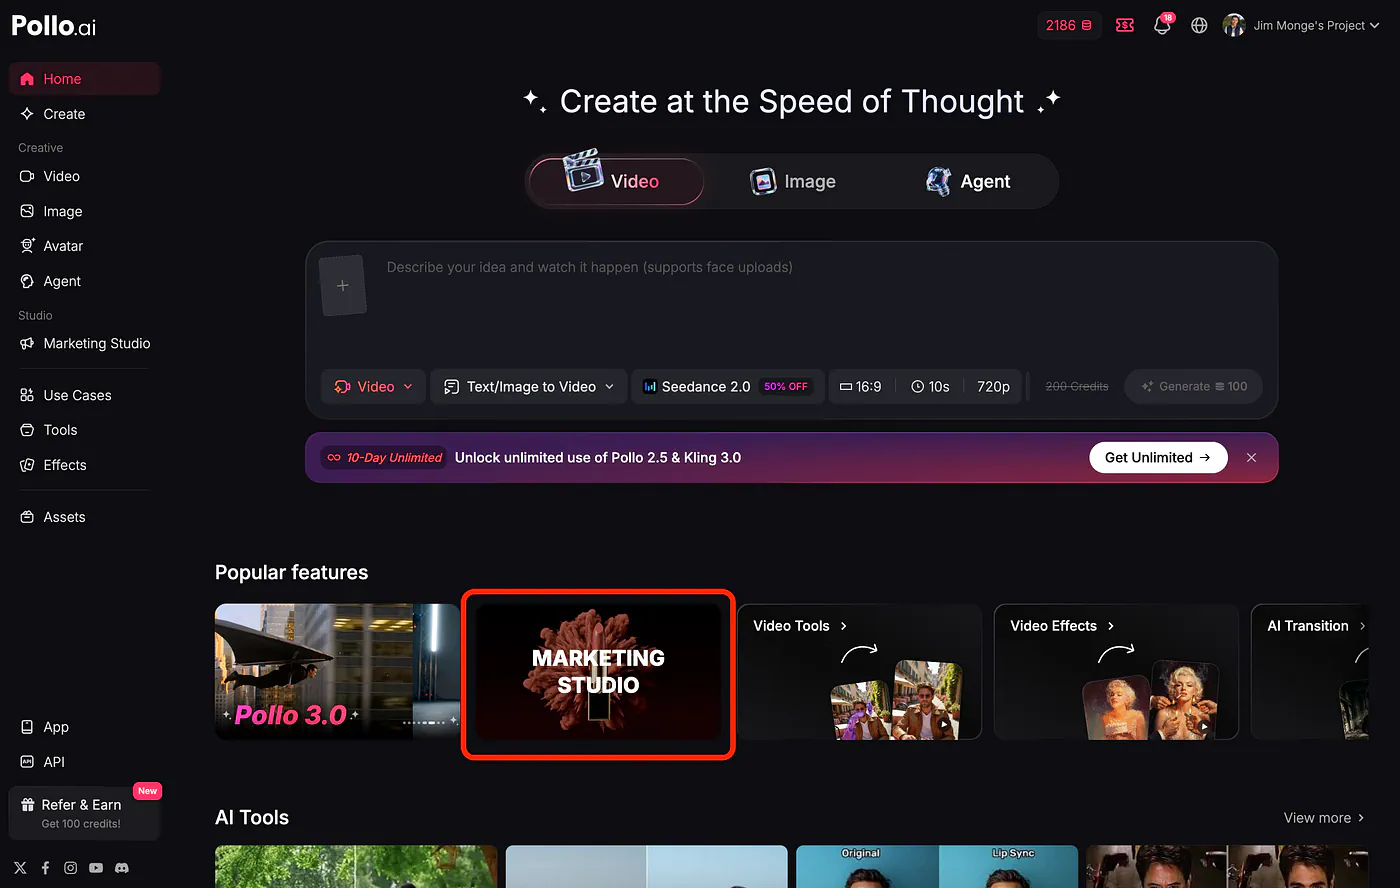Select Video in the Creative sidebar section
Screen dimensions: 1400x888
84,176
